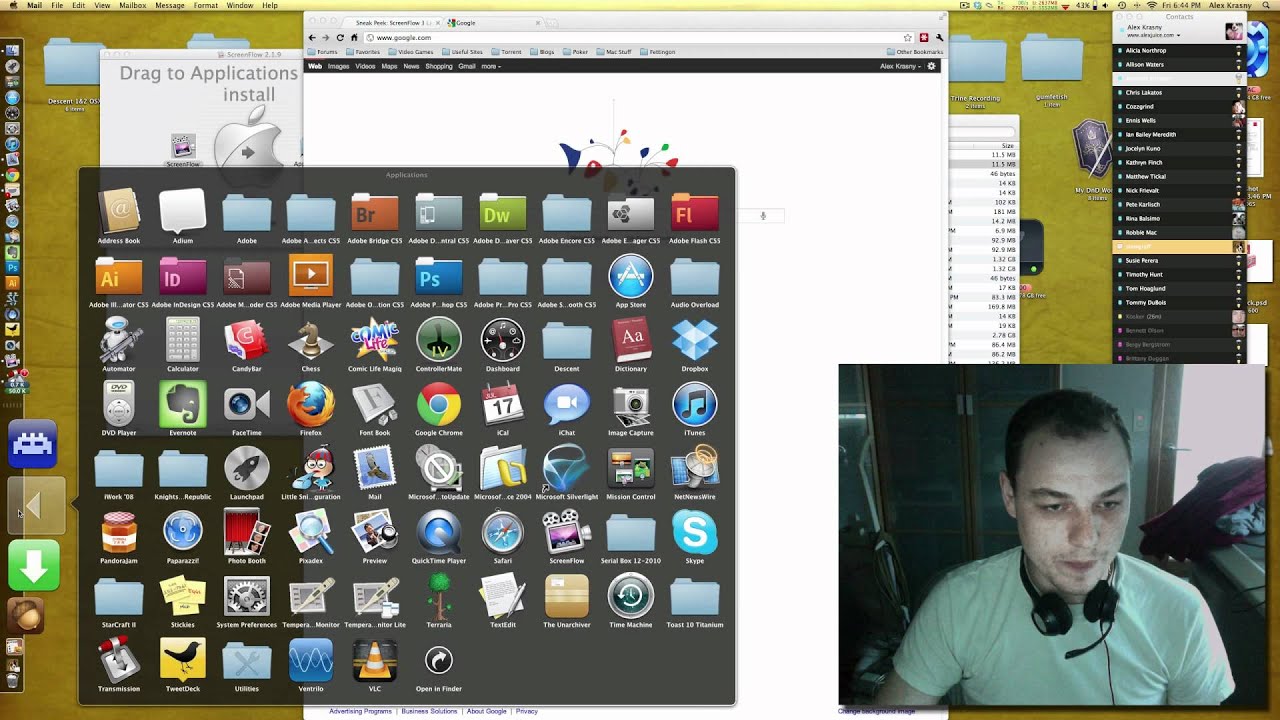Expand Google's 'more' dropdown

click(490, 66)
